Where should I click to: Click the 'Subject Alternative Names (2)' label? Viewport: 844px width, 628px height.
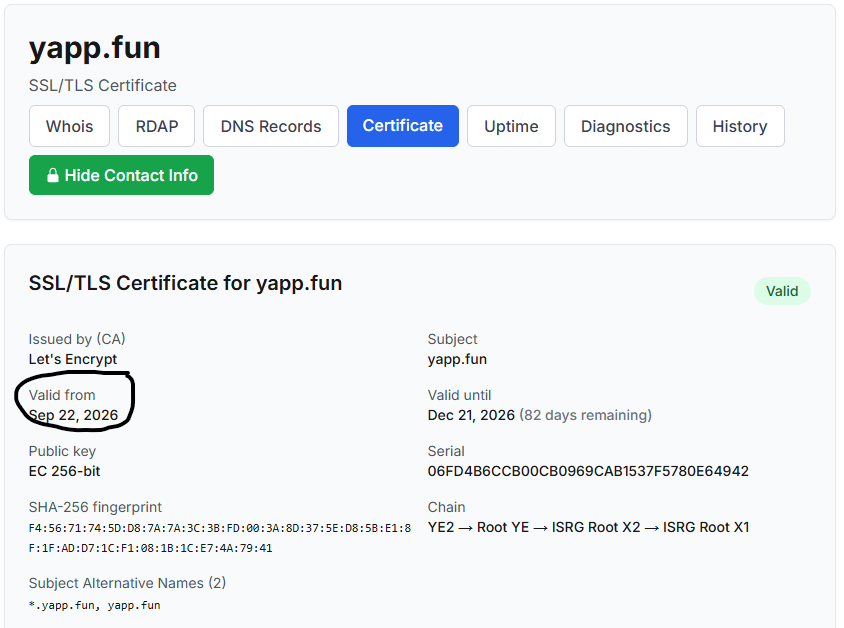point(127,583)
